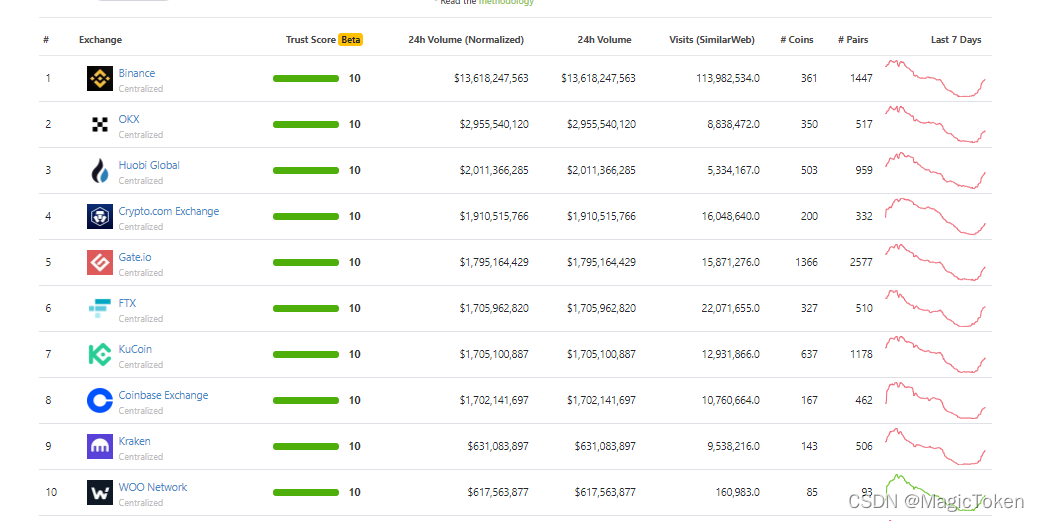Click Coinbase Exchange's 7-day sparkline chart

point(936,400)
